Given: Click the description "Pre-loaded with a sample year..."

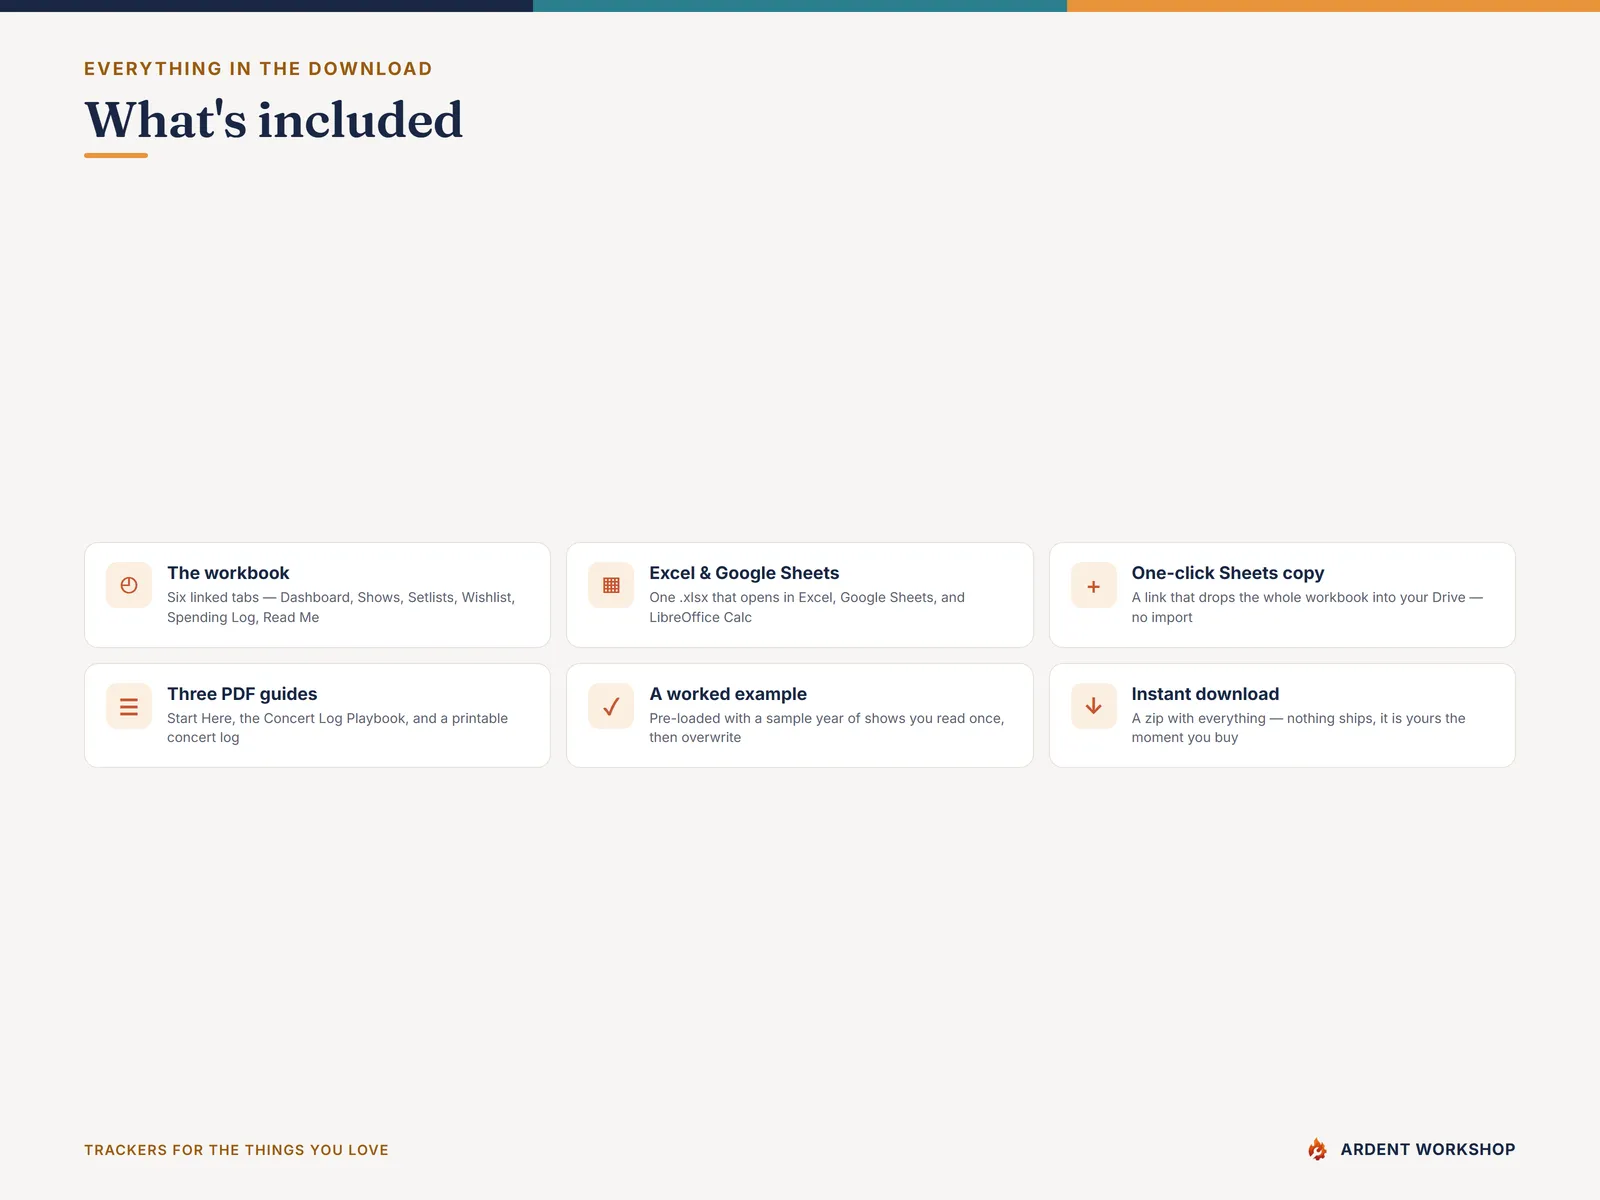Looking at the screenshot, I should tap(826, 728).
